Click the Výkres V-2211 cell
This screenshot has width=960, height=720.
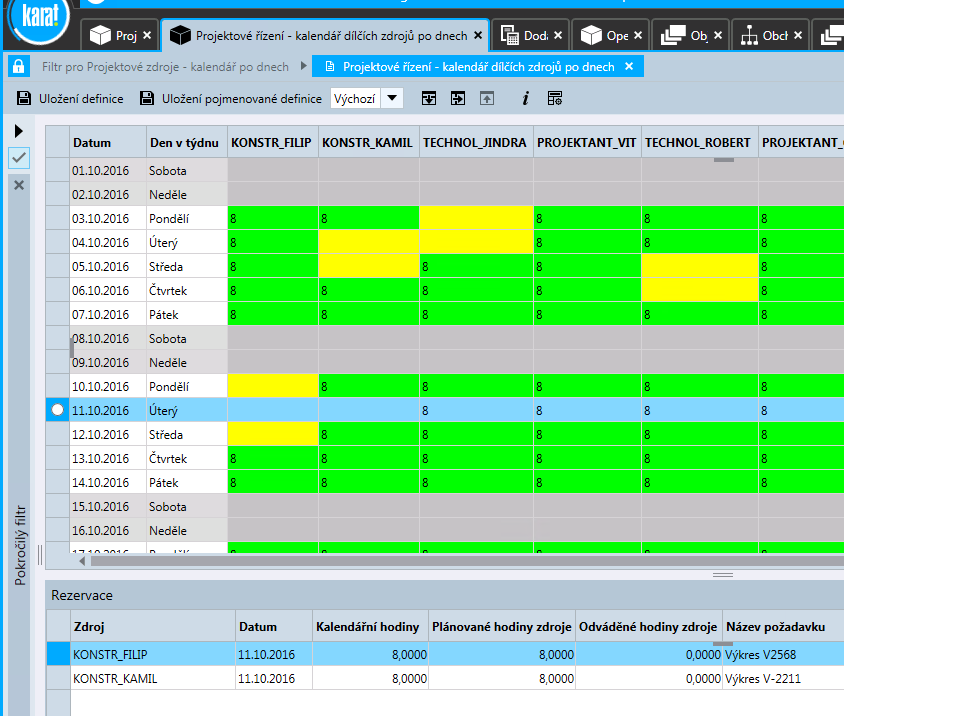tap(783, 678)
